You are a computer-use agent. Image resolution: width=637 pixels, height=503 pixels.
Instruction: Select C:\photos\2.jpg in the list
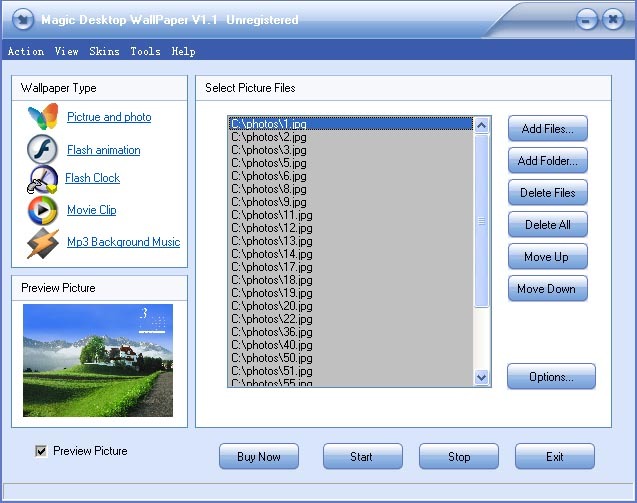tap(351, 137)
